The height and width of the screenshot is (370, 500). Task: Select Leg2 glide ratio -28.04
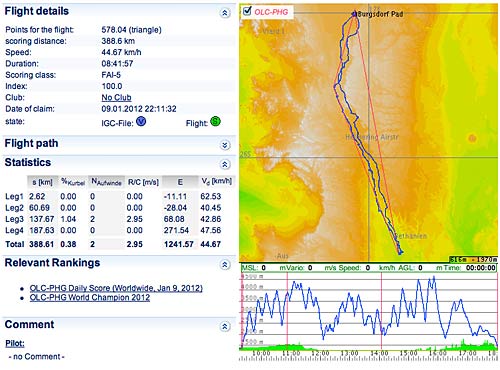[x=175, y=208]
